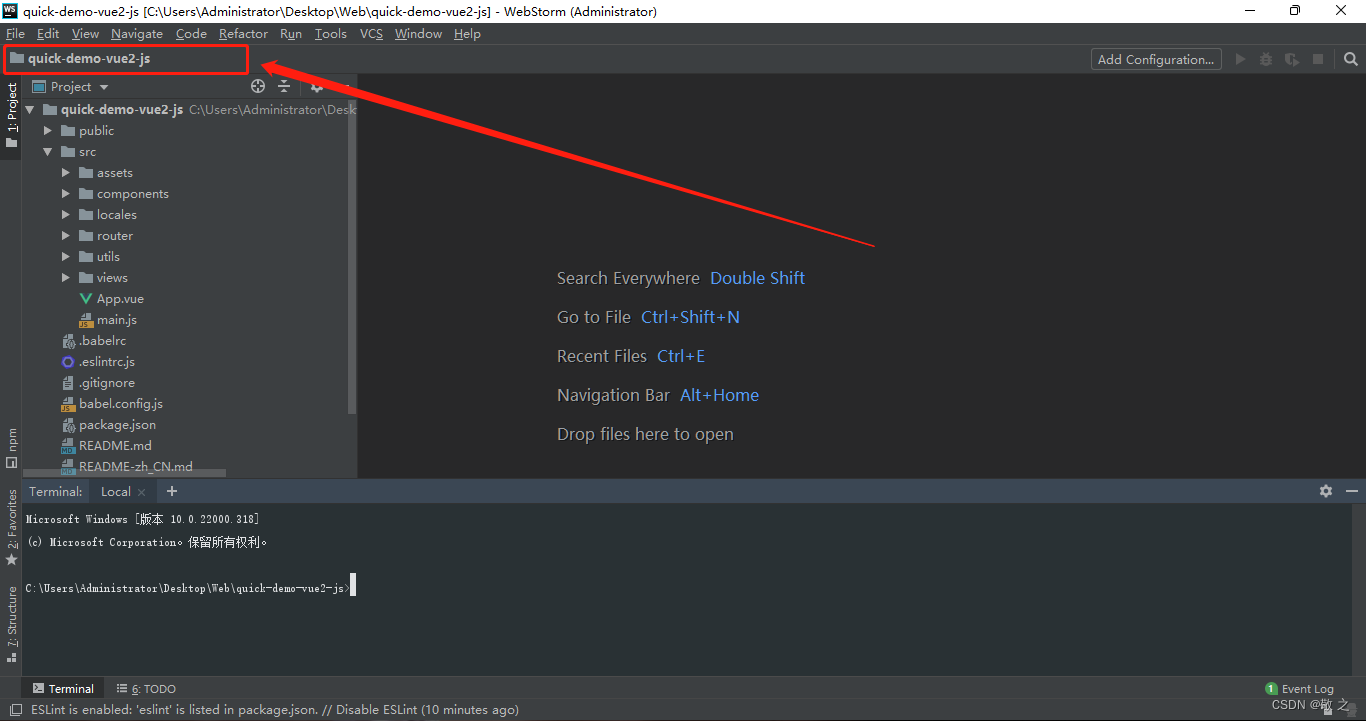Click Run with Coverage icon

pyautogui.click(x=1292, y=59)
